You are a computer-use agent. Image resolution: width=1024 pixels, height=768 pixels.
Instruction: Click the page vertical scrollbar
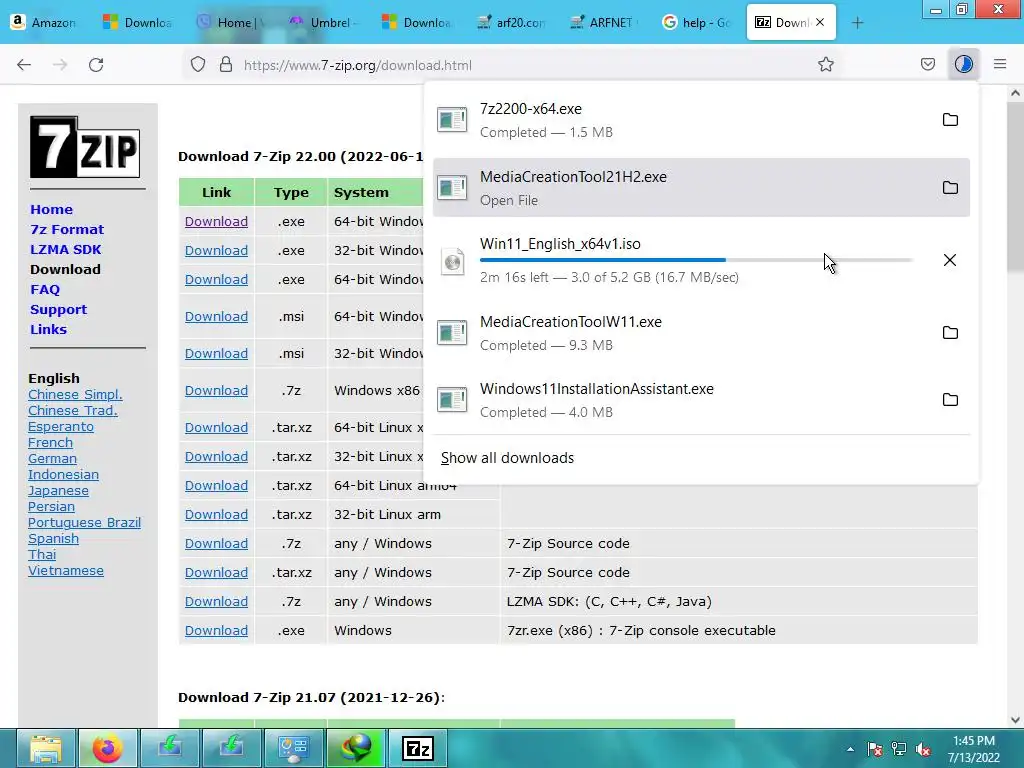[x=1015, y=185]
